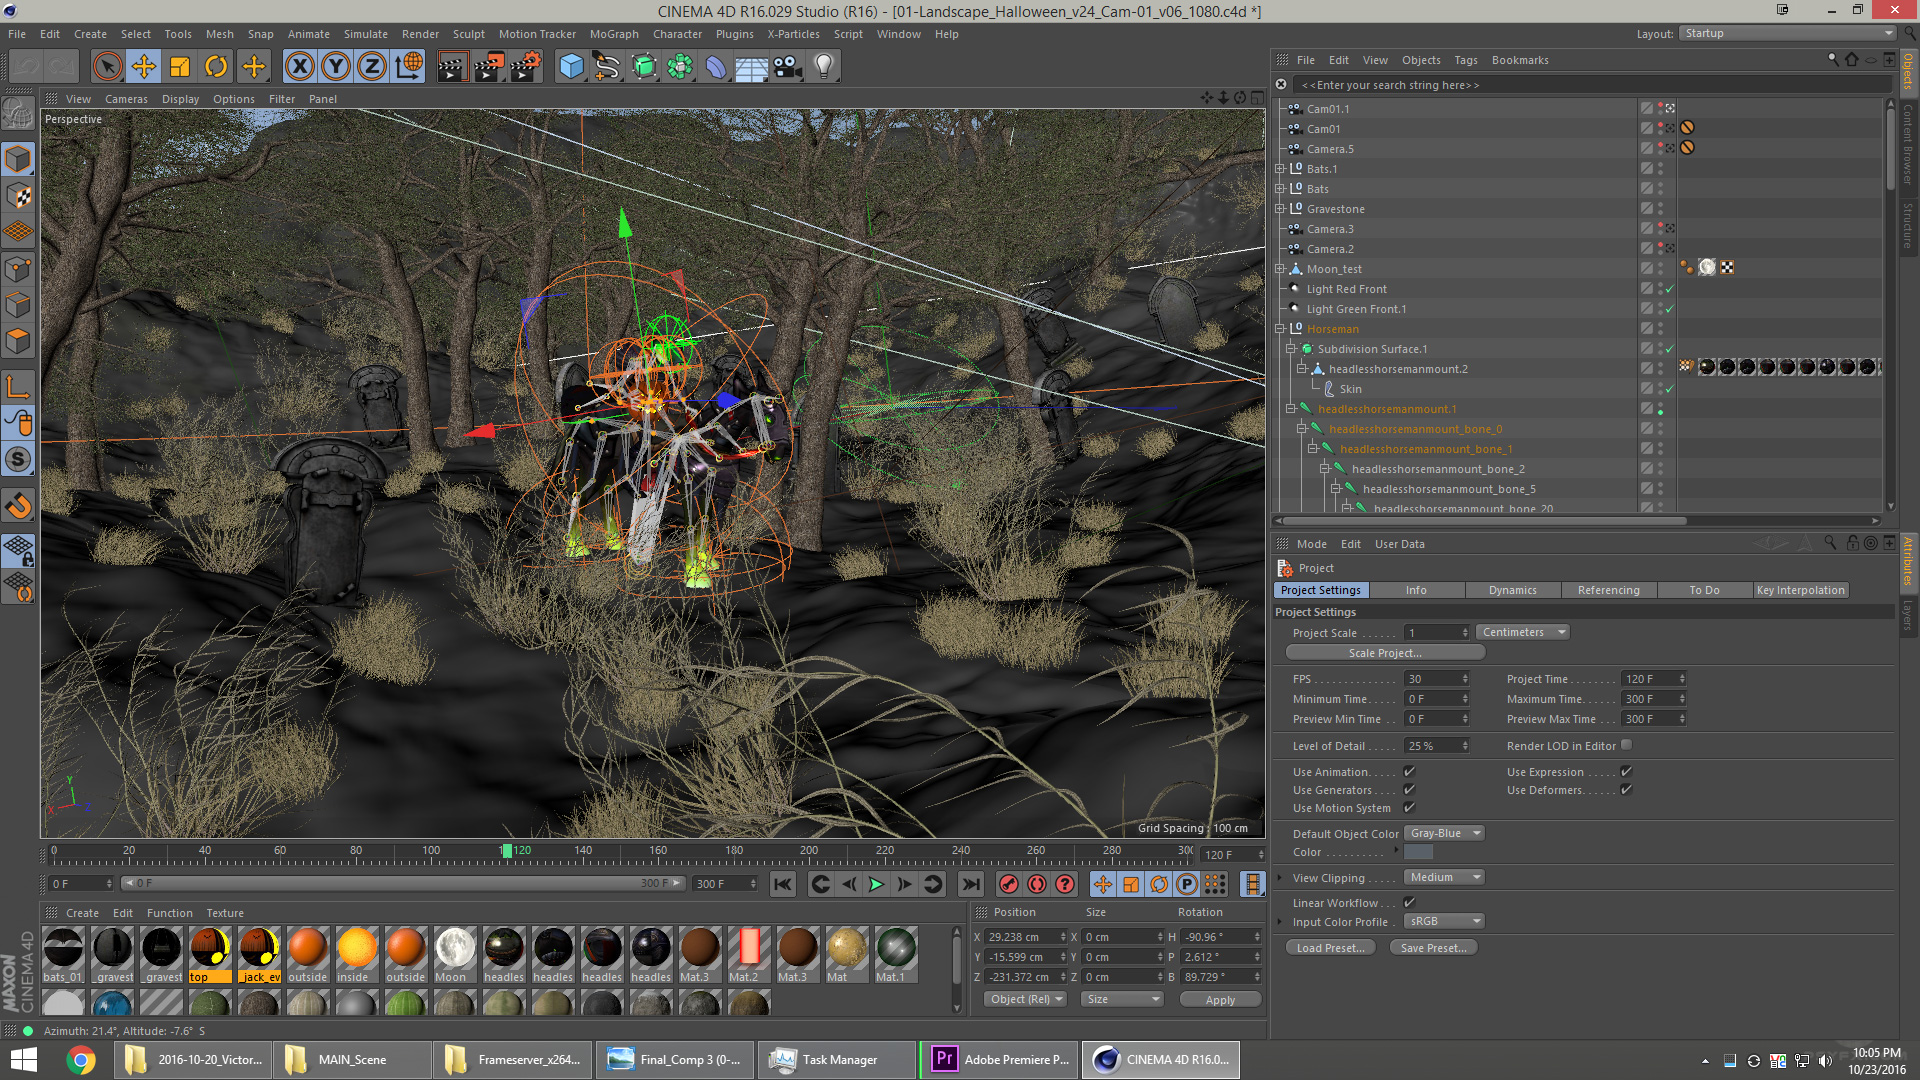
Task: Switch to the Dynamics tab
Action: [1512, 590]
